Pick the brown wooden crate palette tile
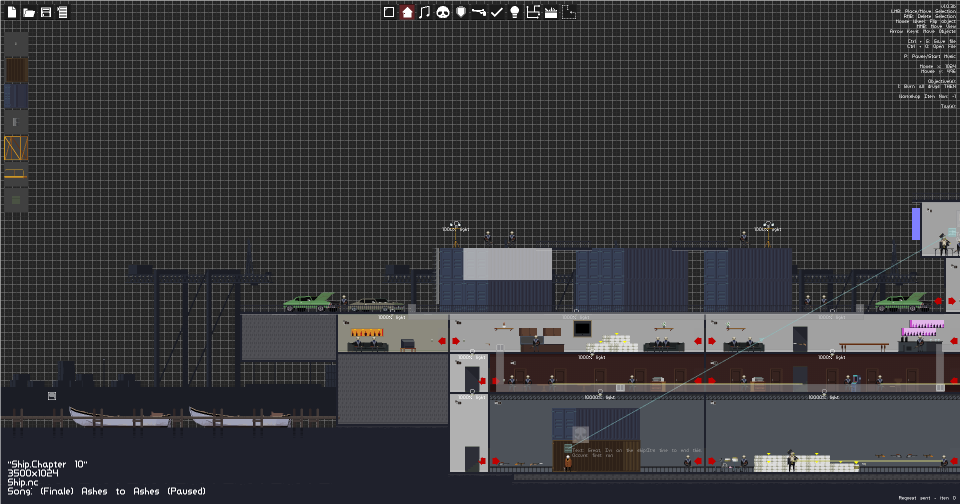This screenshot has width=960, height=504. point(16,70)
